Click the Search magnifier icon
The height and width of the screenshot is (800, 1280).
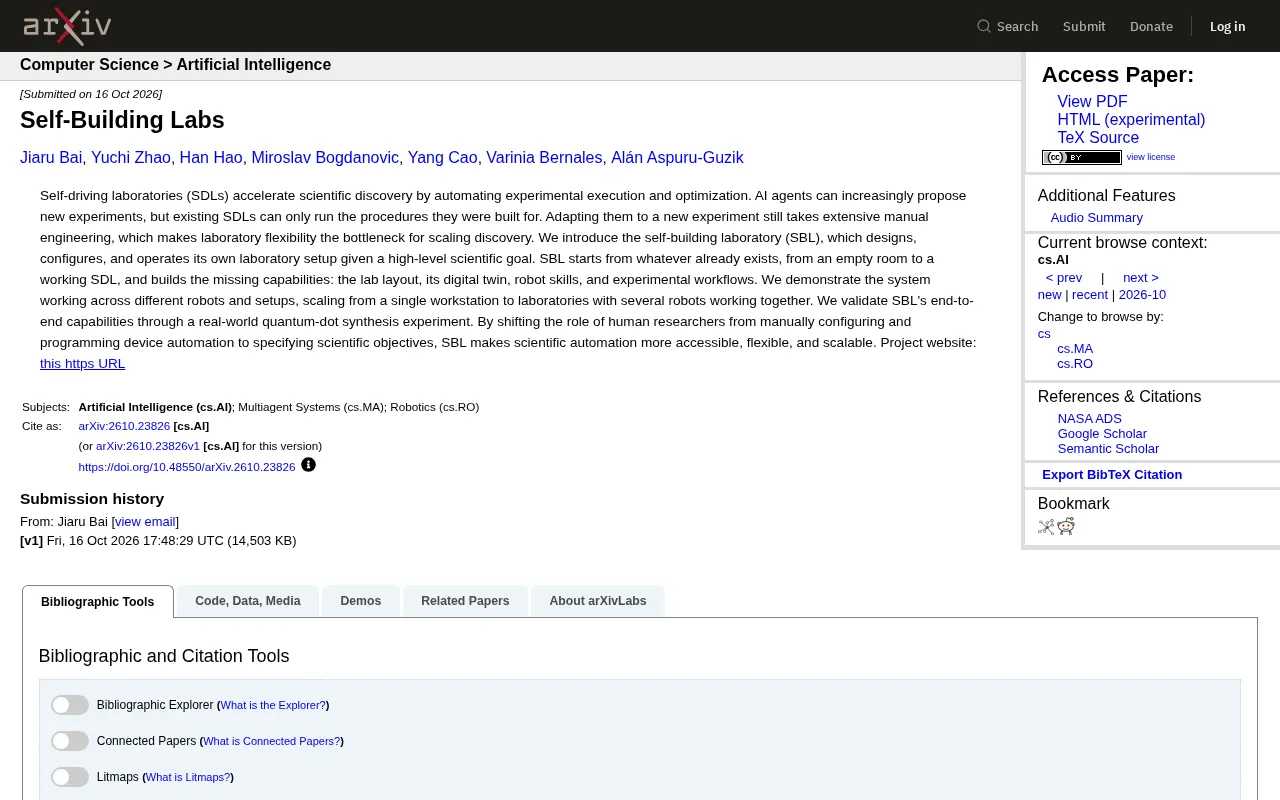pyautogui.click(x=984, y=26)
